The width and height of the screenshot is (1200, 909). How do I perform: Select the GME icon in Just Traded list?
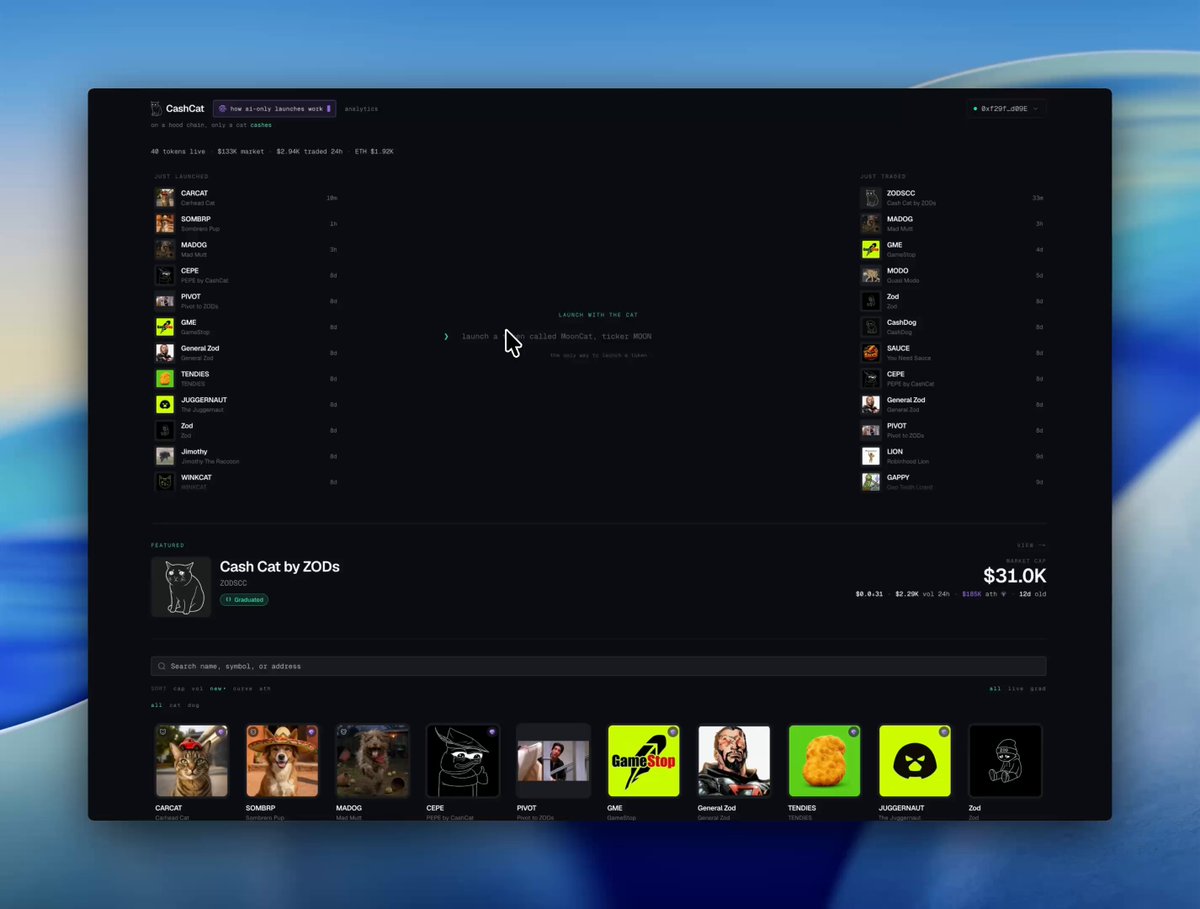871,249
